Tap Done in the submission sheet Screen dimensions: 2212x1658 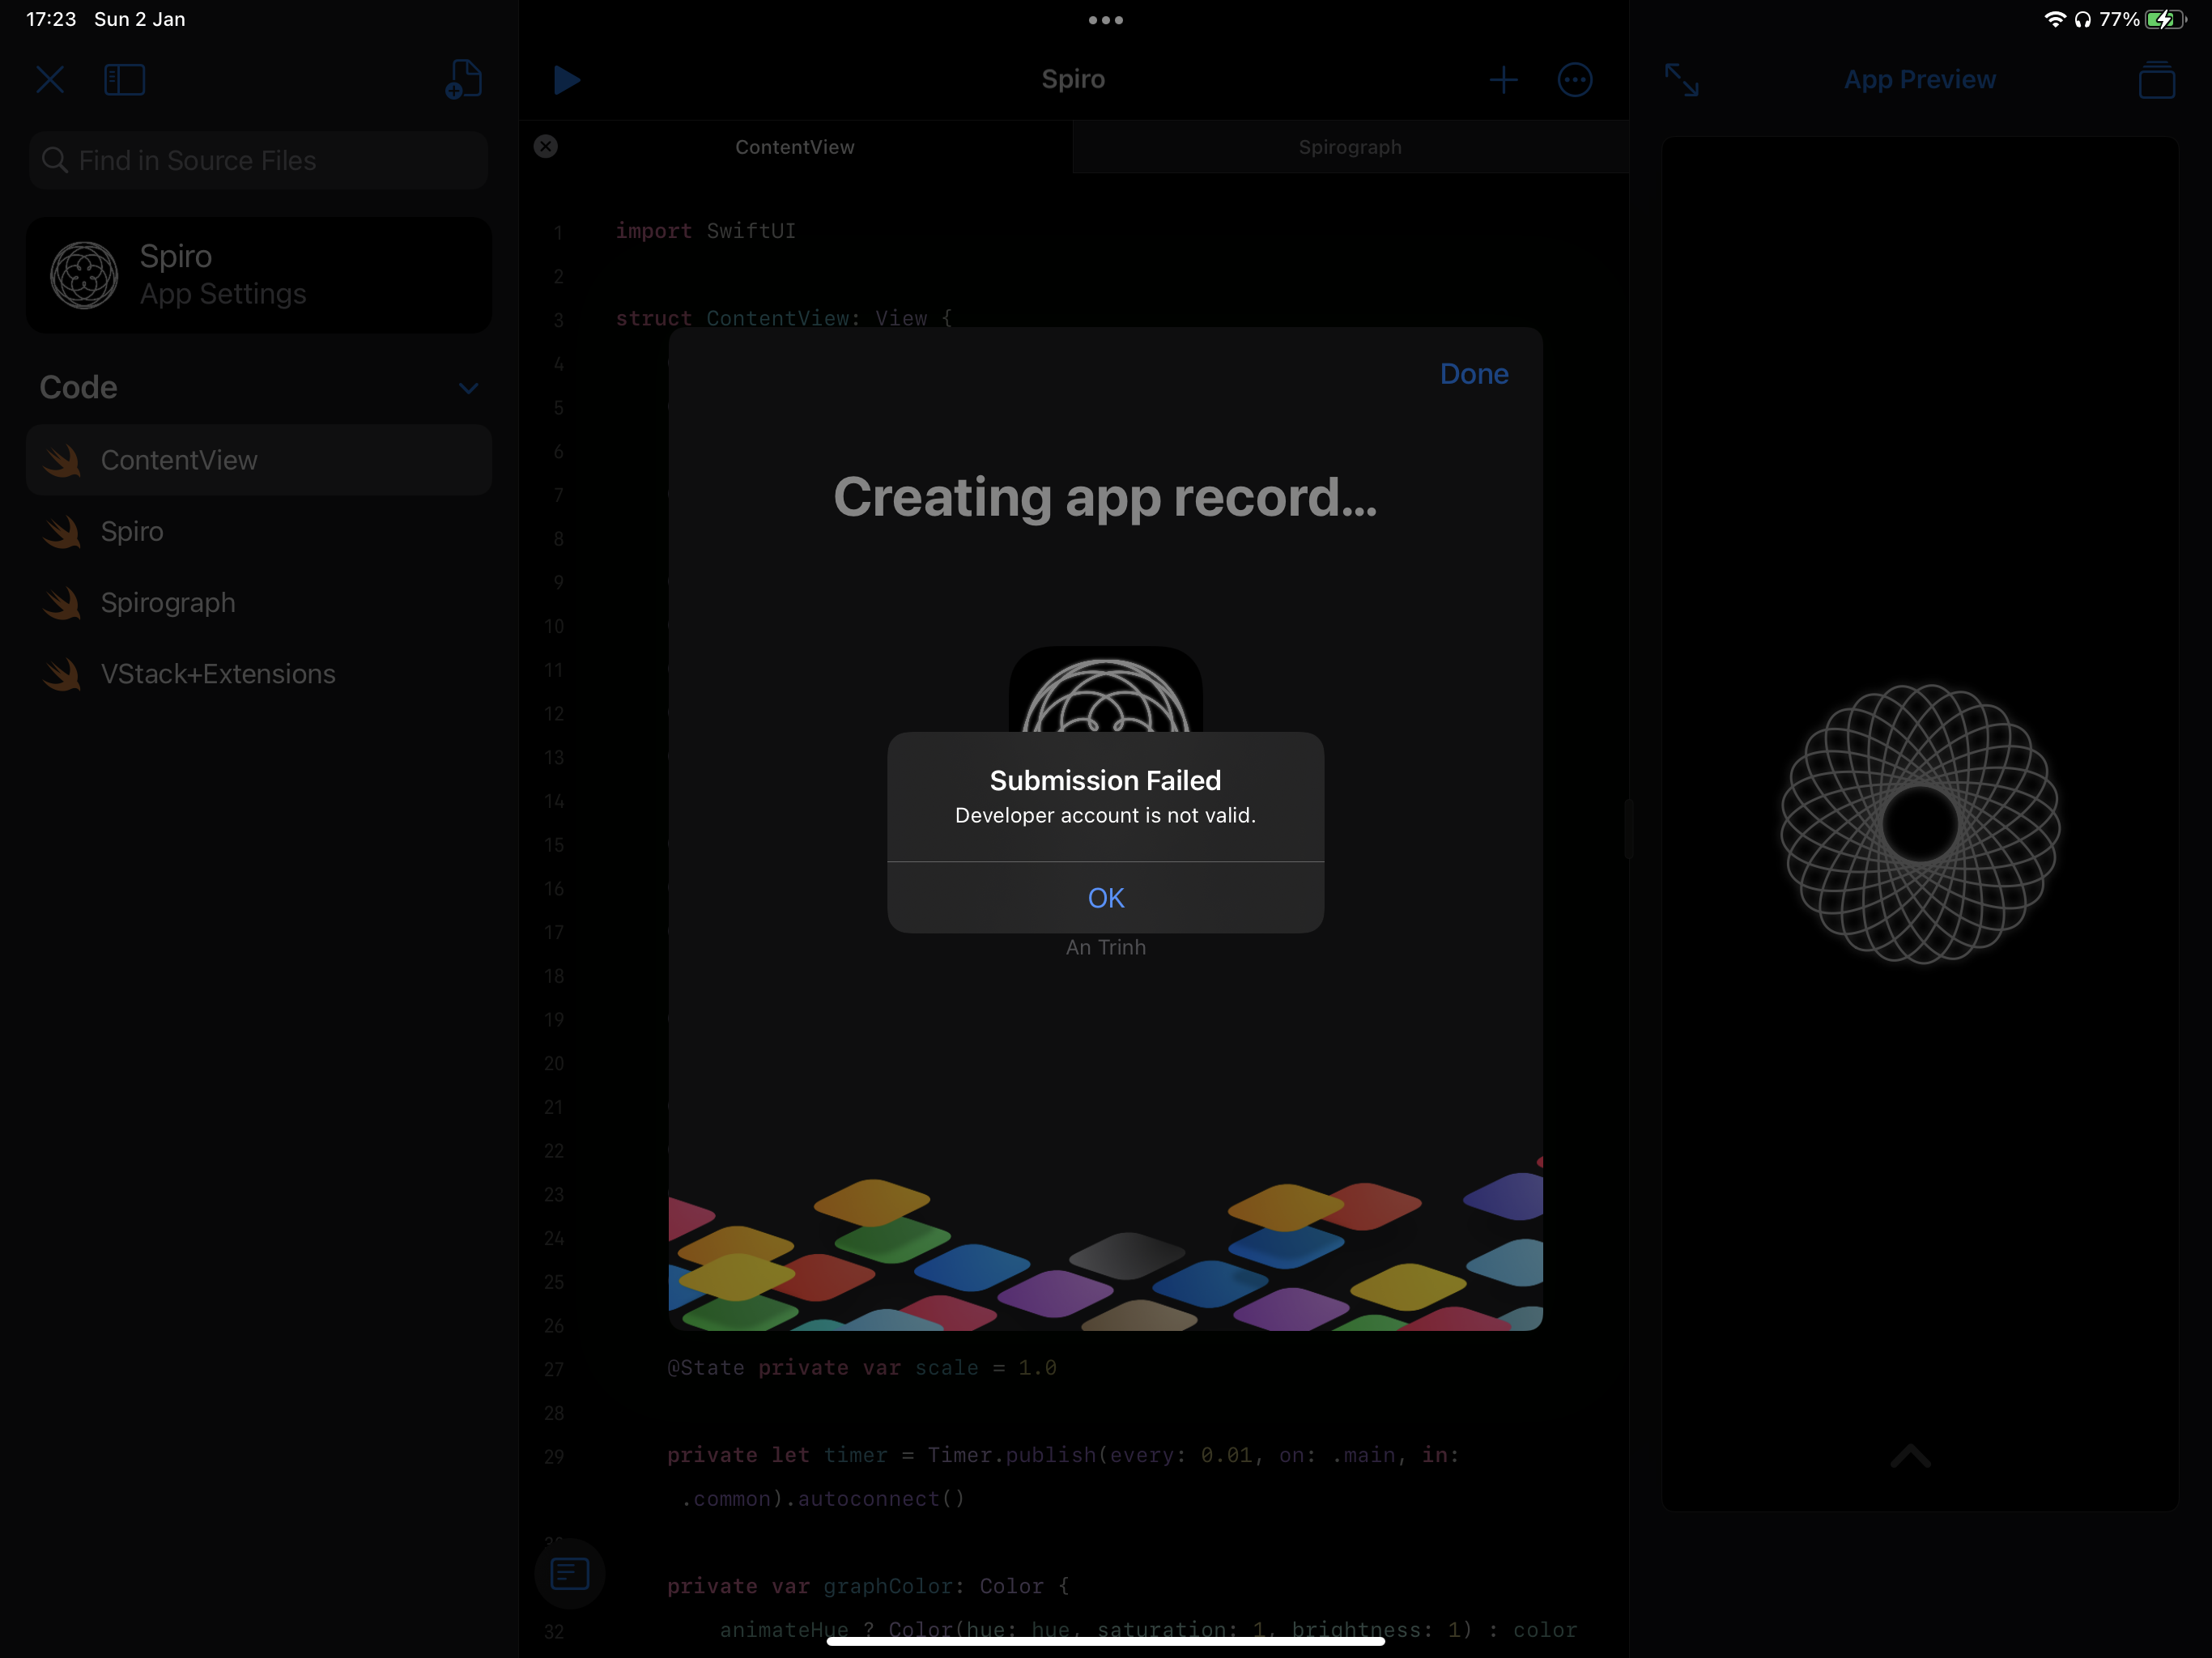[1473, 374]
